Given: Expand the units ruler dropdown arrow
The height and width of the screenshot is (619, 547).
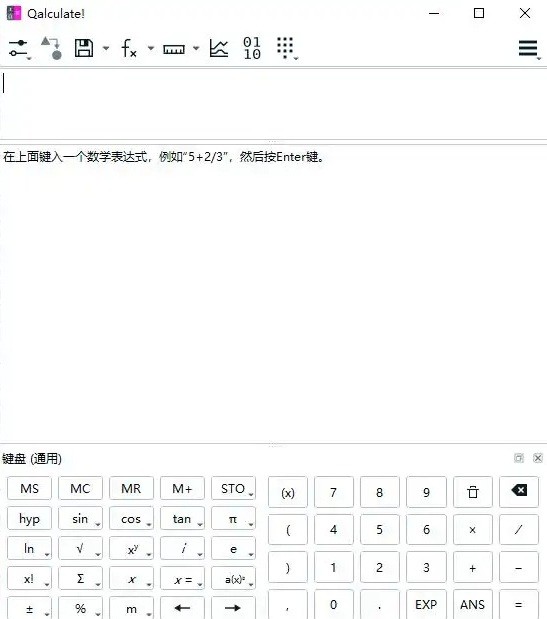Looking at the screenshot, I should [196, 49].
